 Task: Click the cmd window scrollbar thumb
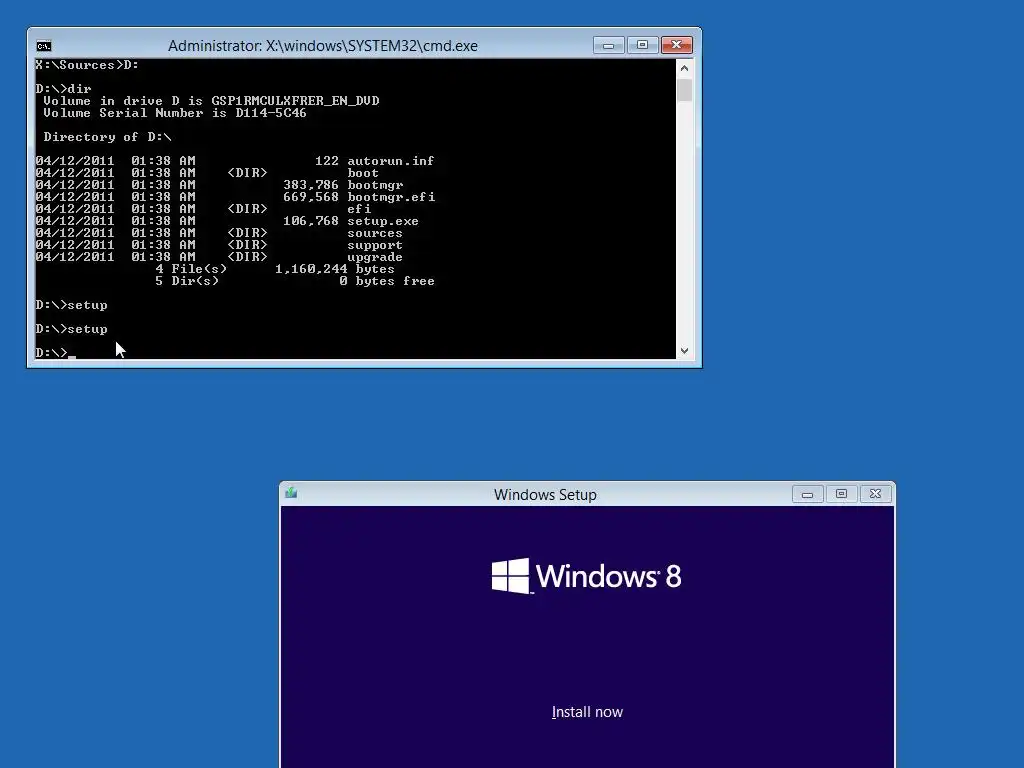coord(684,90)
